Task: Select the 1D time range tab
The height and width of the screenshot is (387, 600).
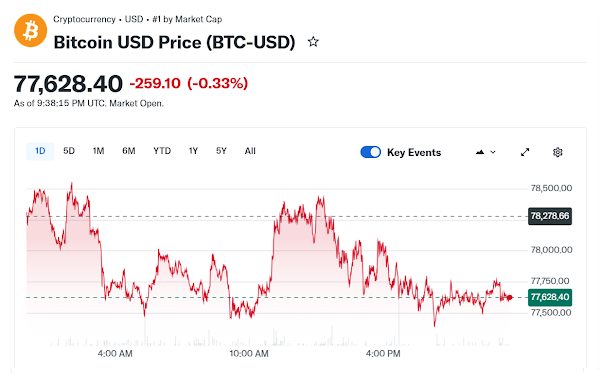Action: [x=40, y=151]
